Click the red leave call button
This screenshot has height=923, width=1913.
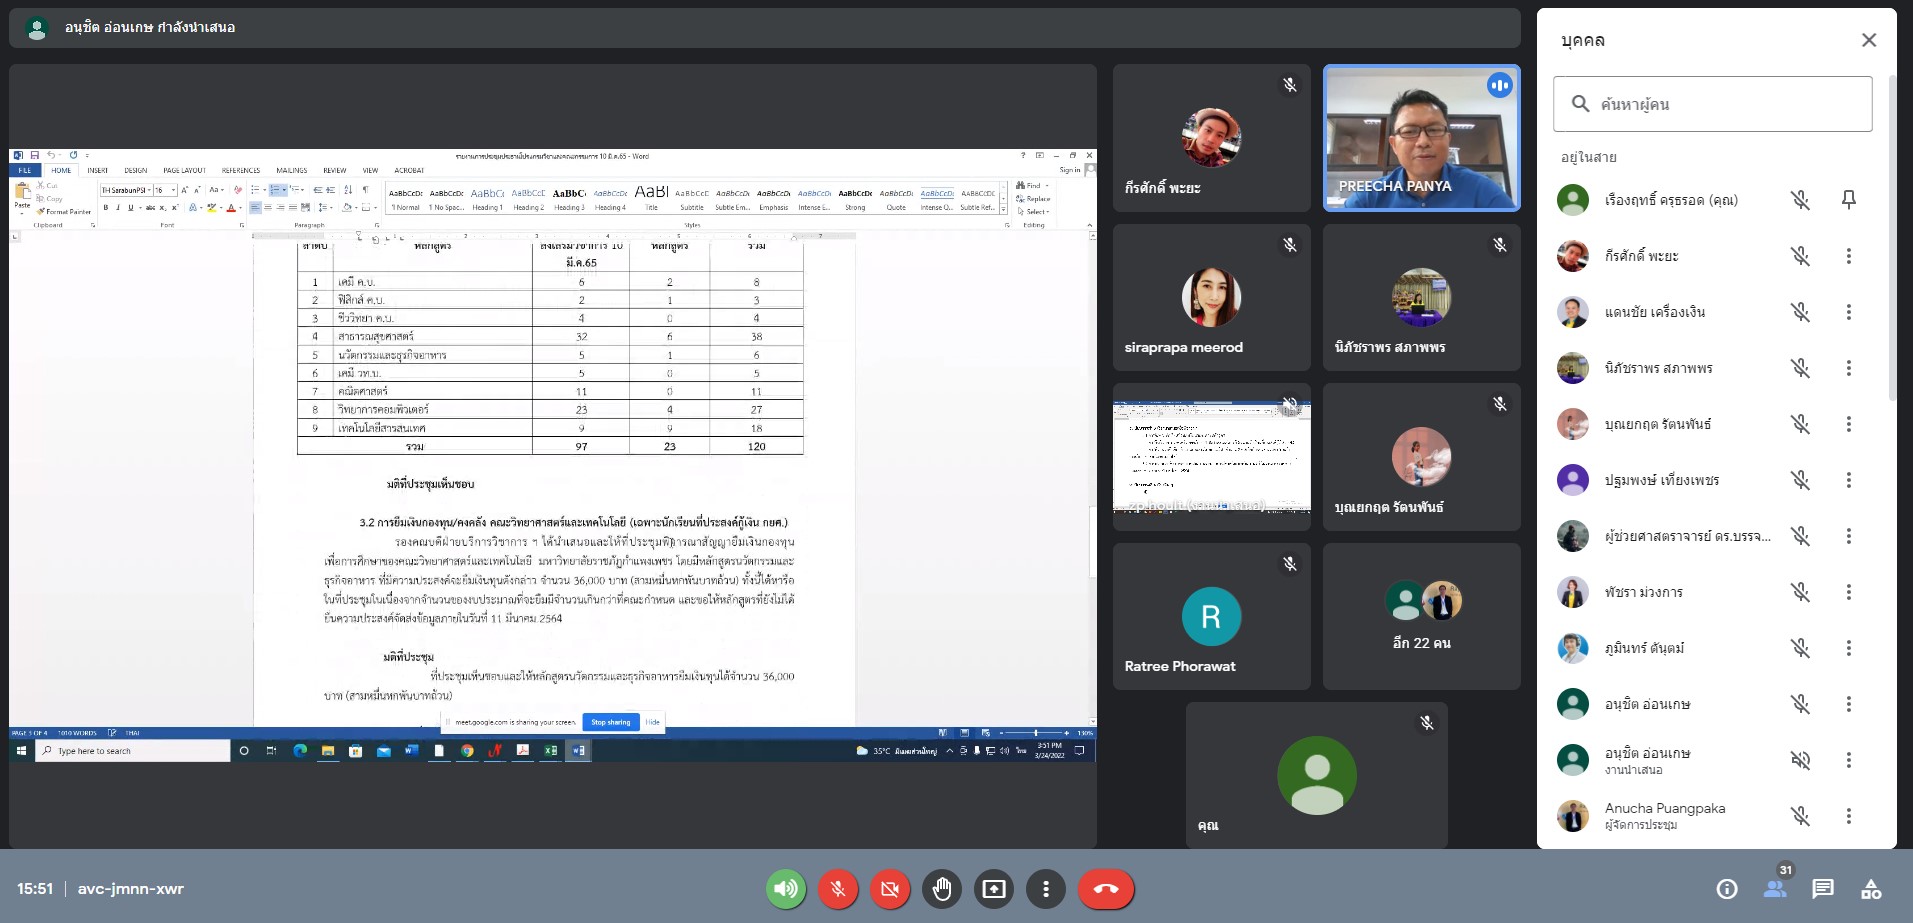(1105, 889)
